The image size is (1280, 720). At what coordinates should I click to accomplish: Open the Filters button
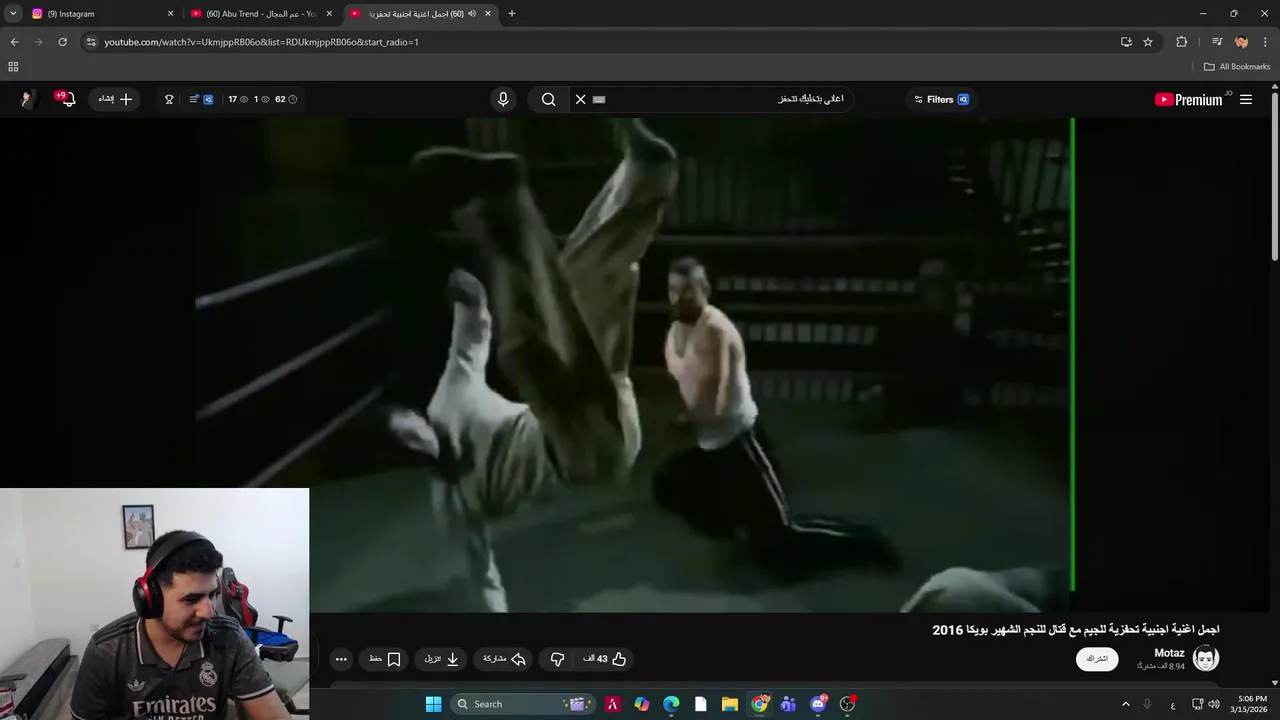pyautogui.click(x=942, y=99)
